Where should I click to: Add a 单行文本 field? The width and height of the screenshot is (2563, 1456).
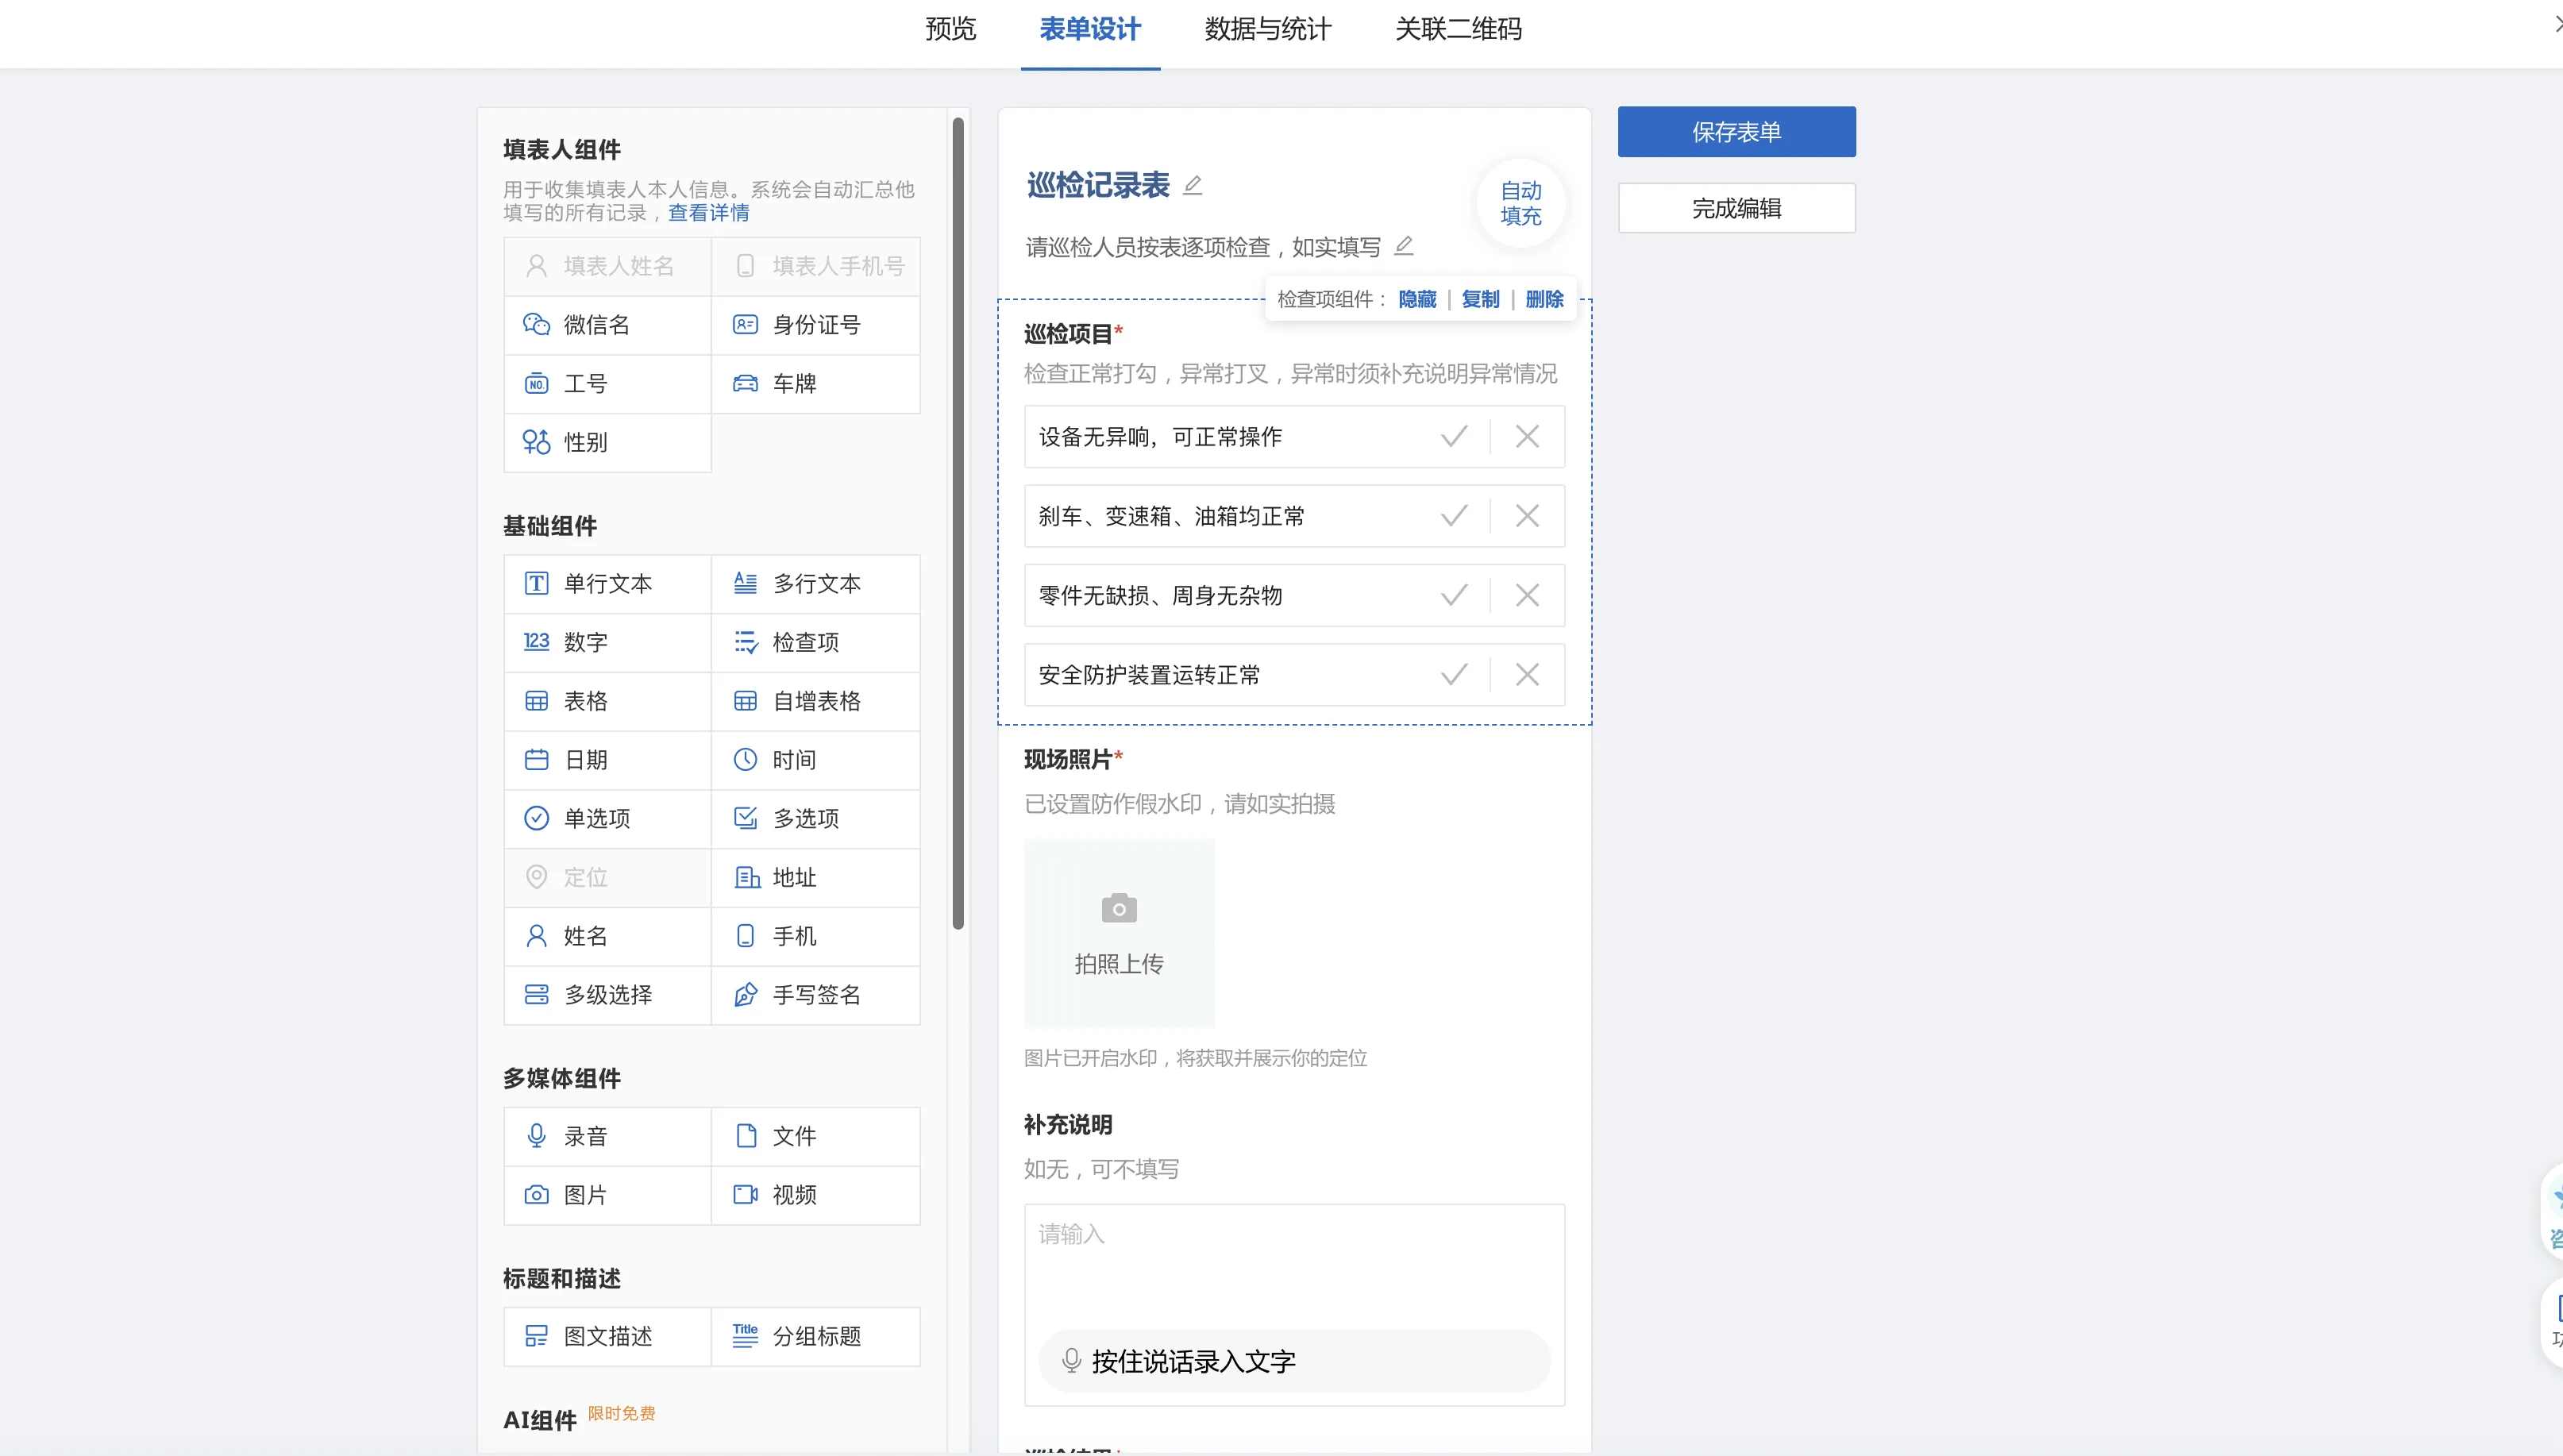tap(607, 584)
